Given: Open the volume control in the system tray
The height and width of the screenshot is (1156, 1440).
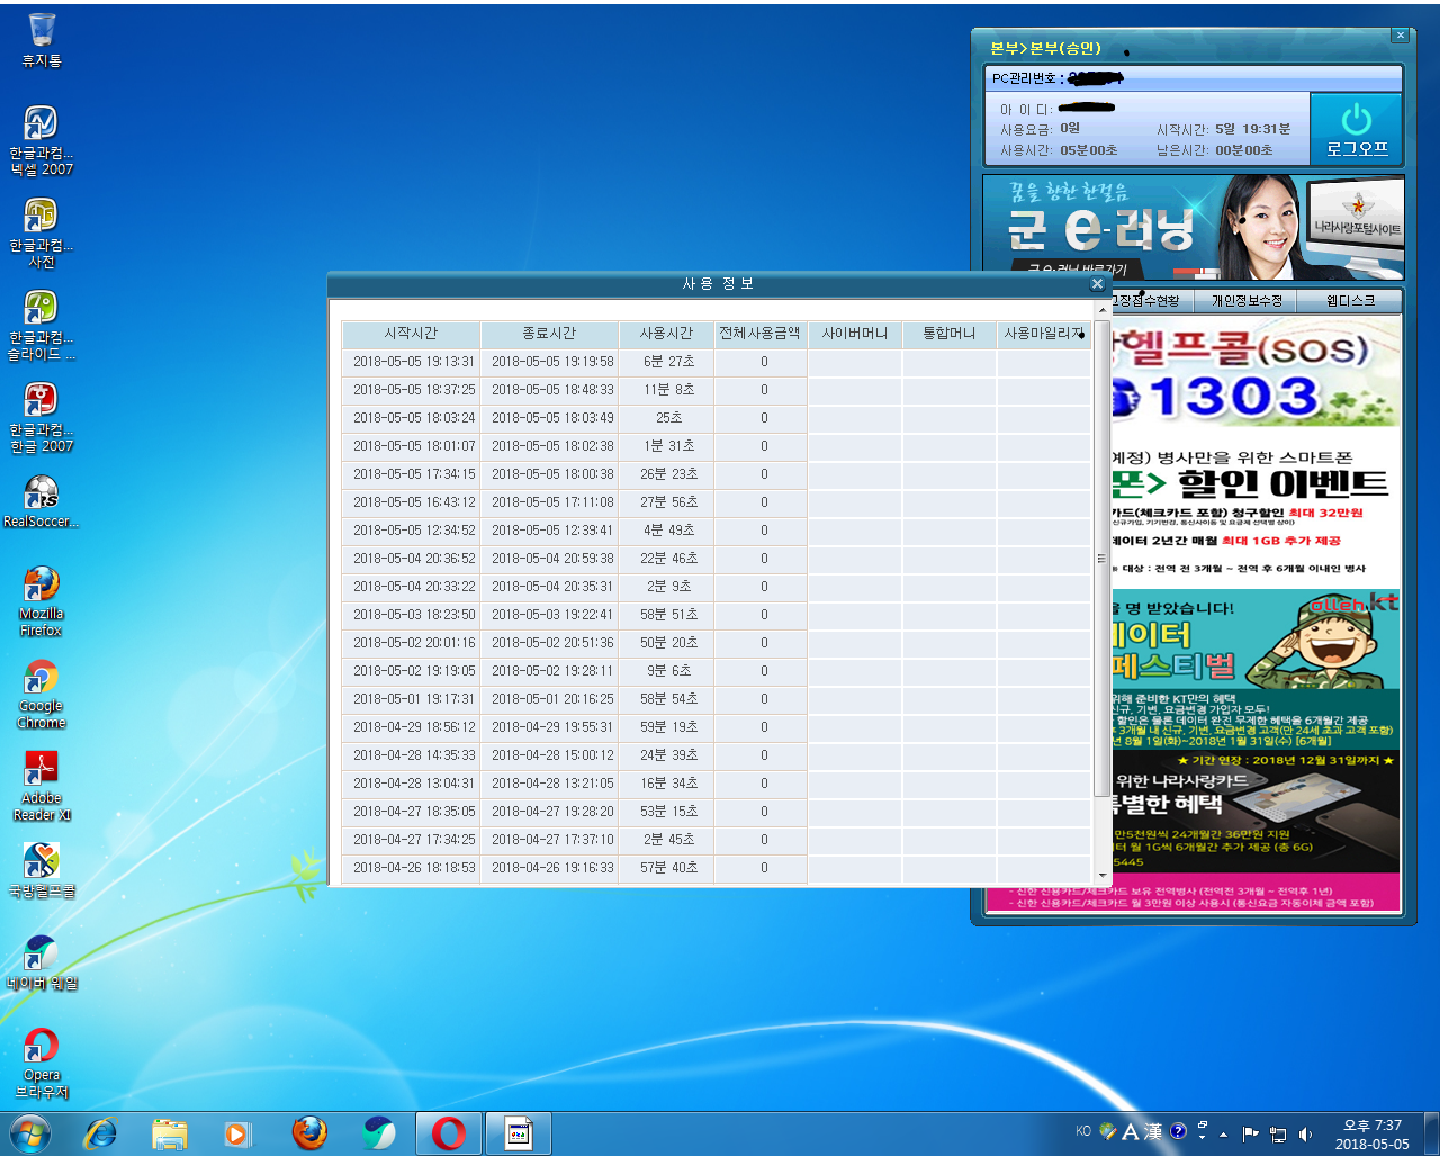Looking at the screenshot, I should pyautogui.click(x=1305, y=1134).
